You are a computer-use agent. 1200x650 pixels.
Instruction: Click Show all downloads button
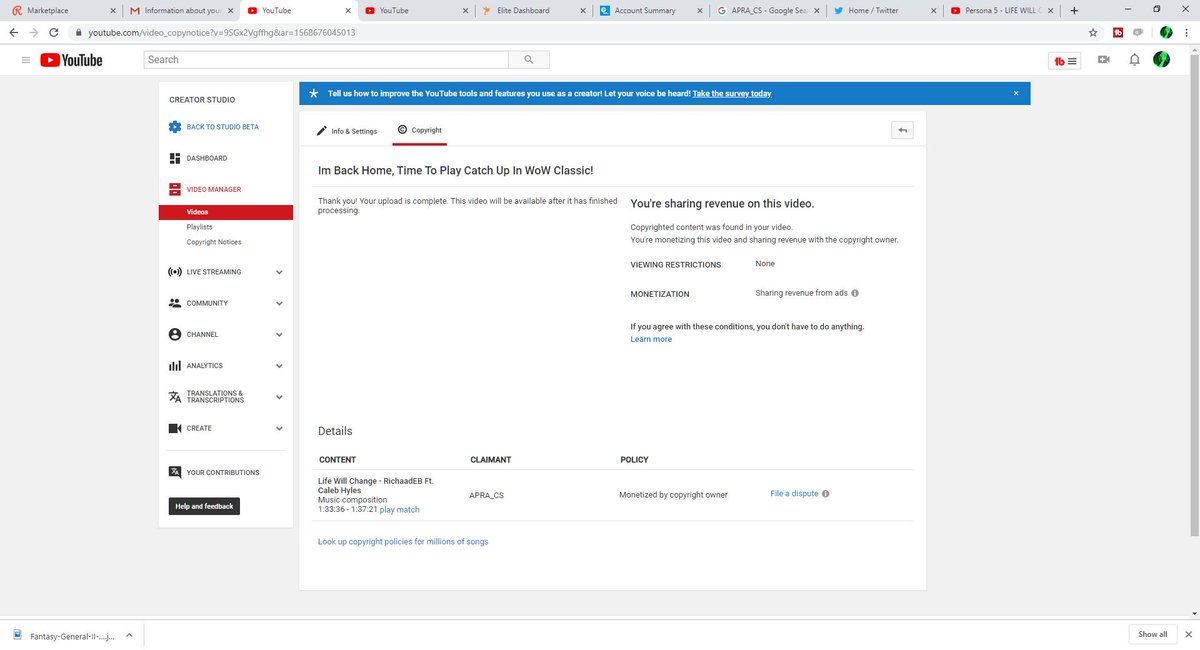tap(1153, 634)
